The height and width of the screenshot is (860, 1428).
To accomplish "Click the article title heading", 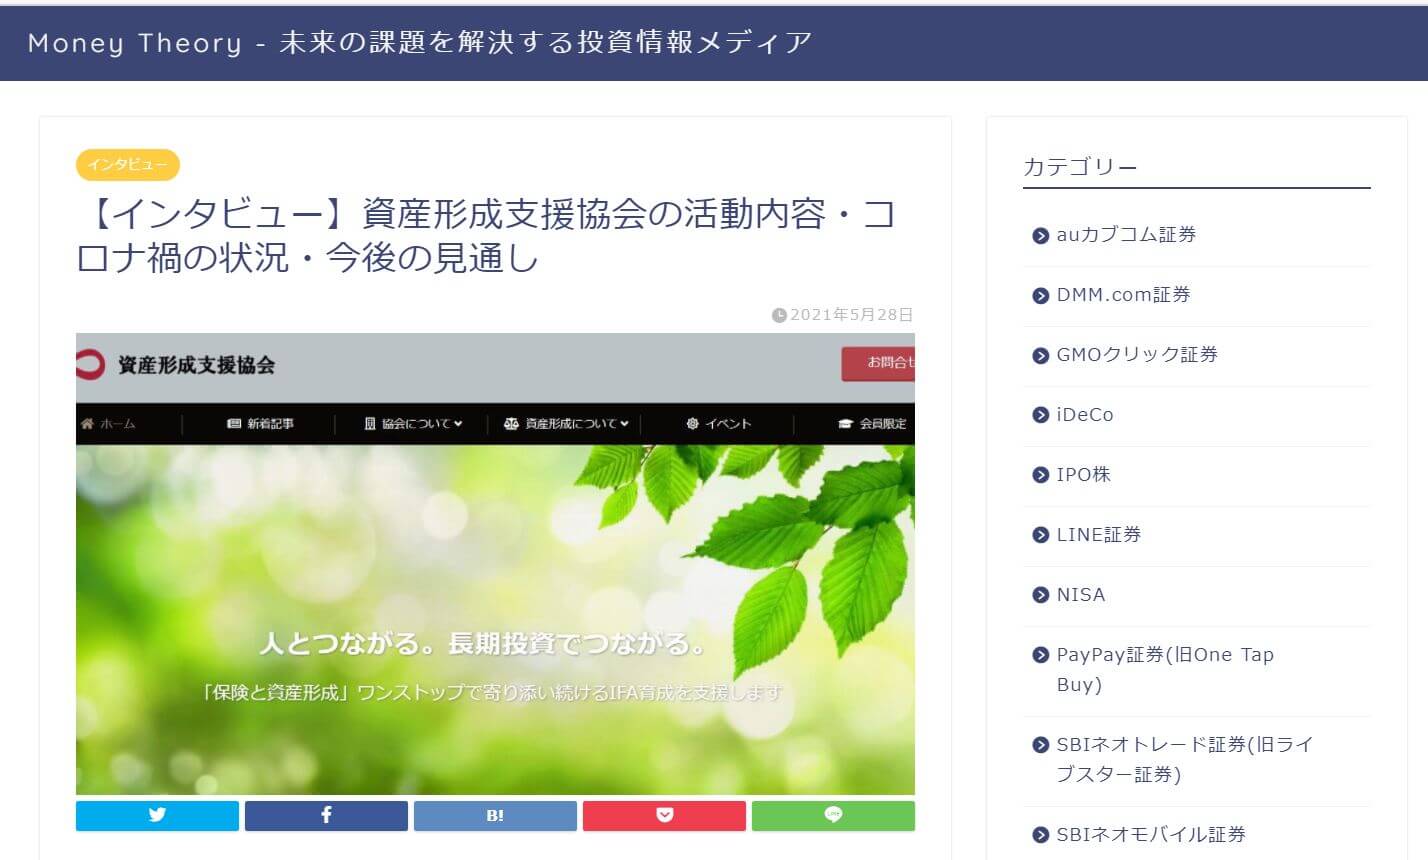I will coord(486,236).
